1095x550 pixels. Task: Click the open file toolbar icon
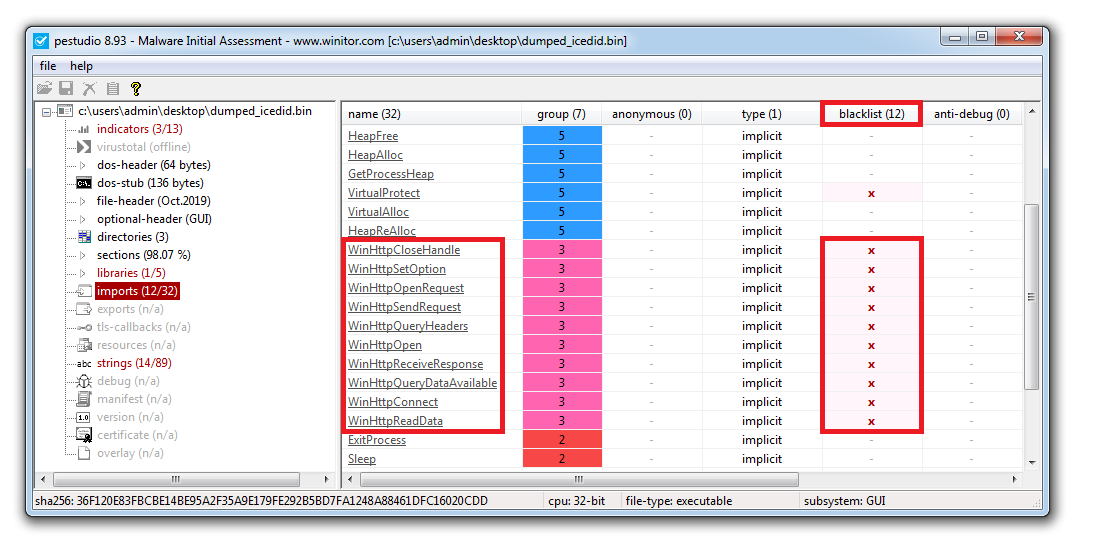45,88
